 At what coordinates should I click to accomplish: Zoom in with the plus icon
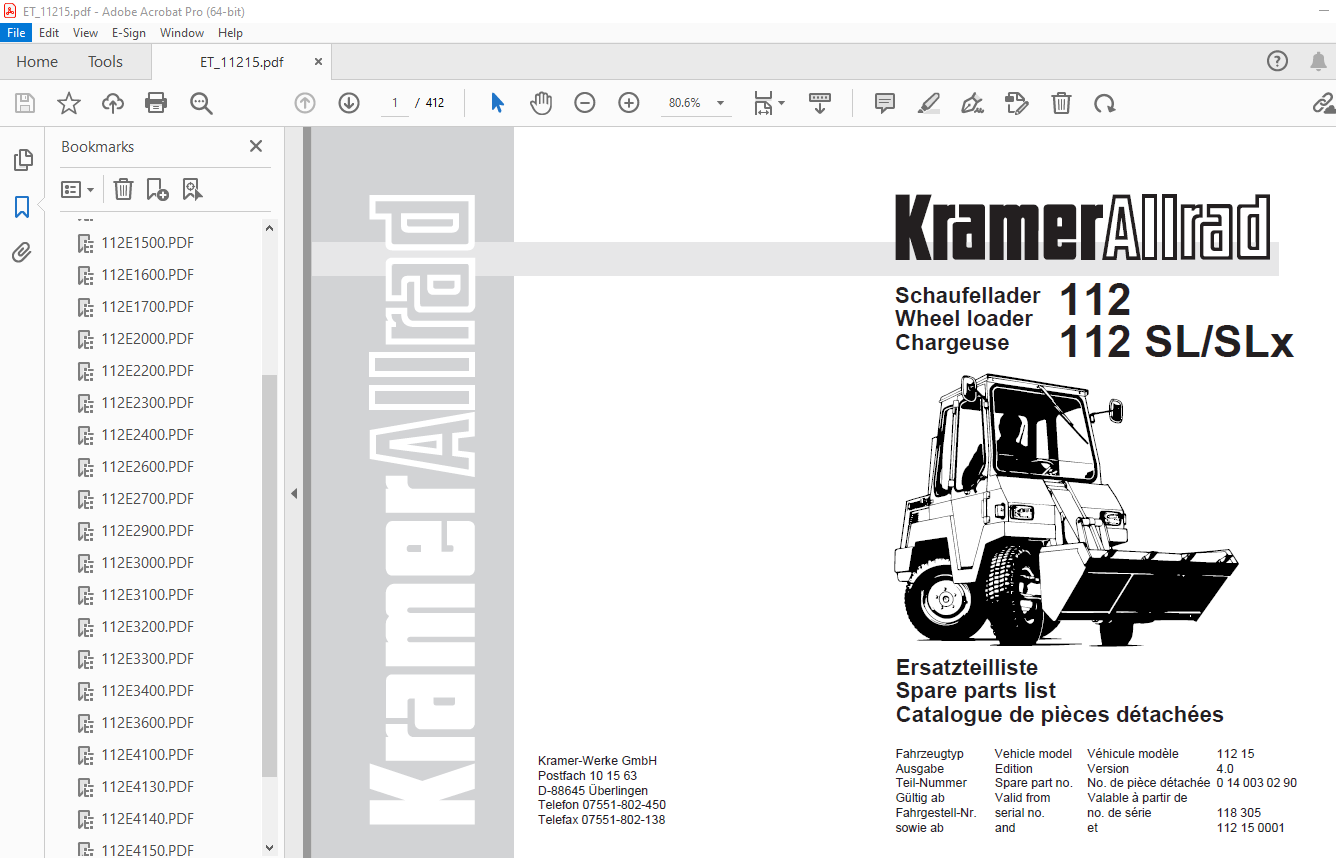click(x=629, y=103)
